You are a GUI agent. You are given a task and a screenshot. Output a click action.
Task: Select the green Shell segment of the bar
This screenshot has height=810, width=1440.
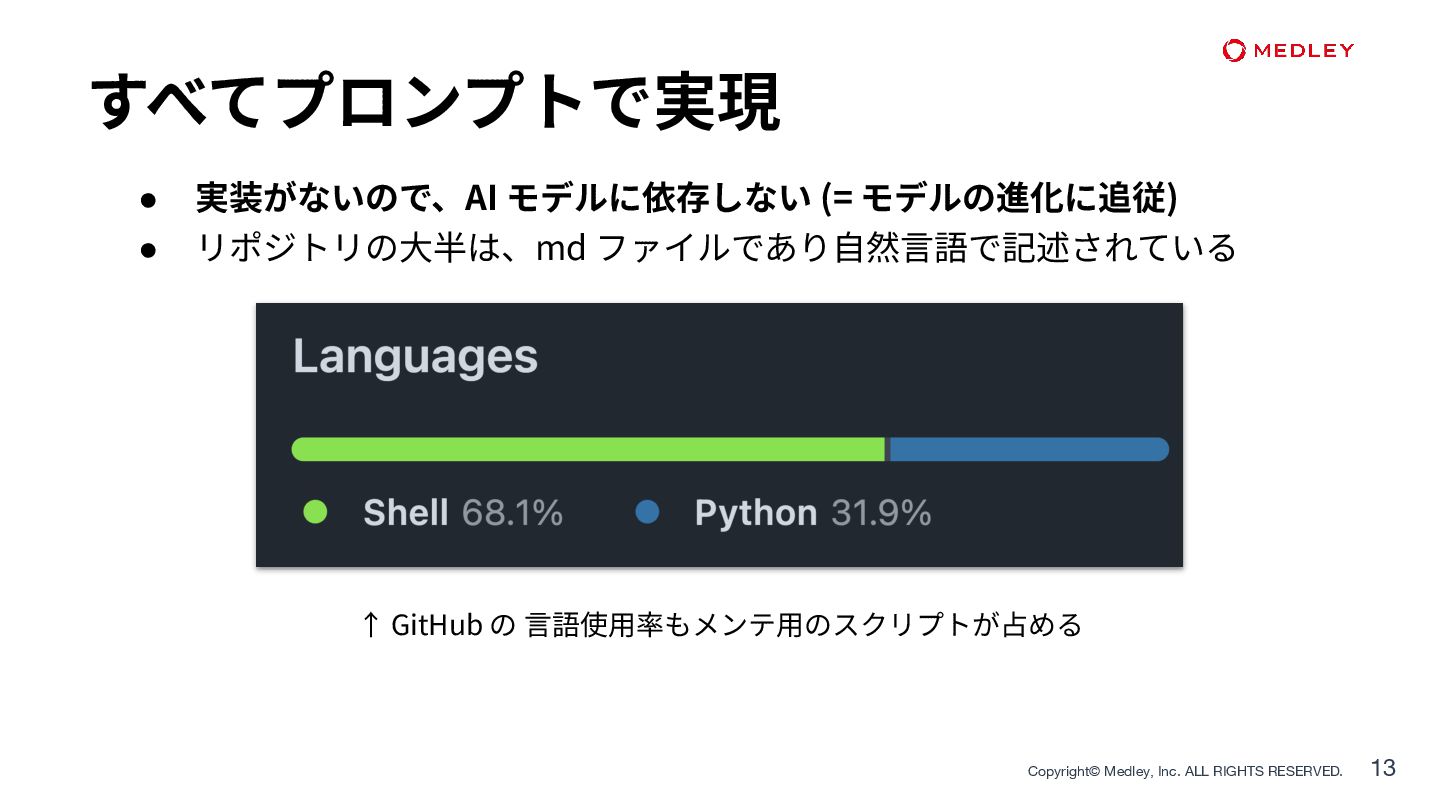tap(588, 449)
